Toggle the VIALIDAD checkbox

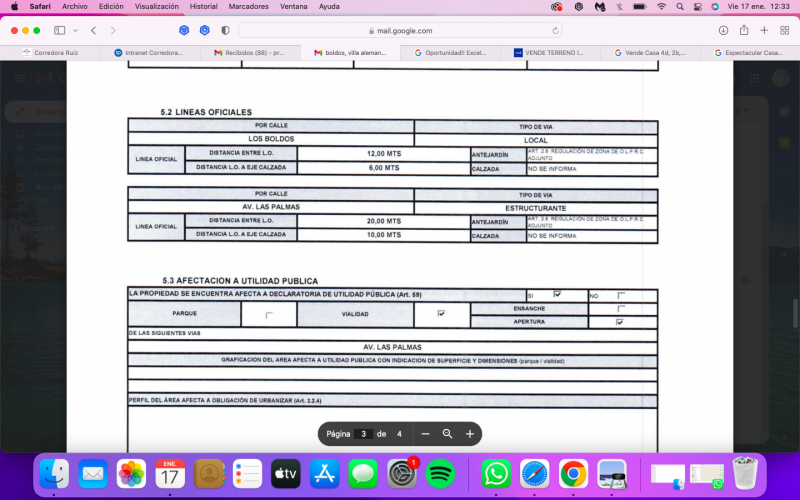[x=441, y=313]
